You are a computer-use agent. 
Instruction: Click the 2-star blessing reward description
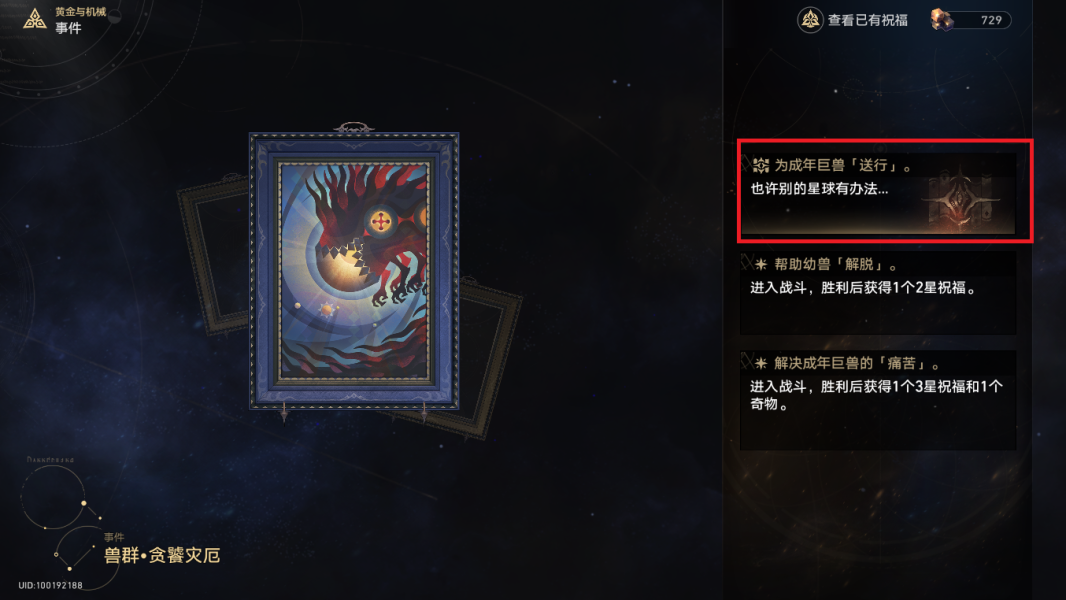tap(863, 288)
